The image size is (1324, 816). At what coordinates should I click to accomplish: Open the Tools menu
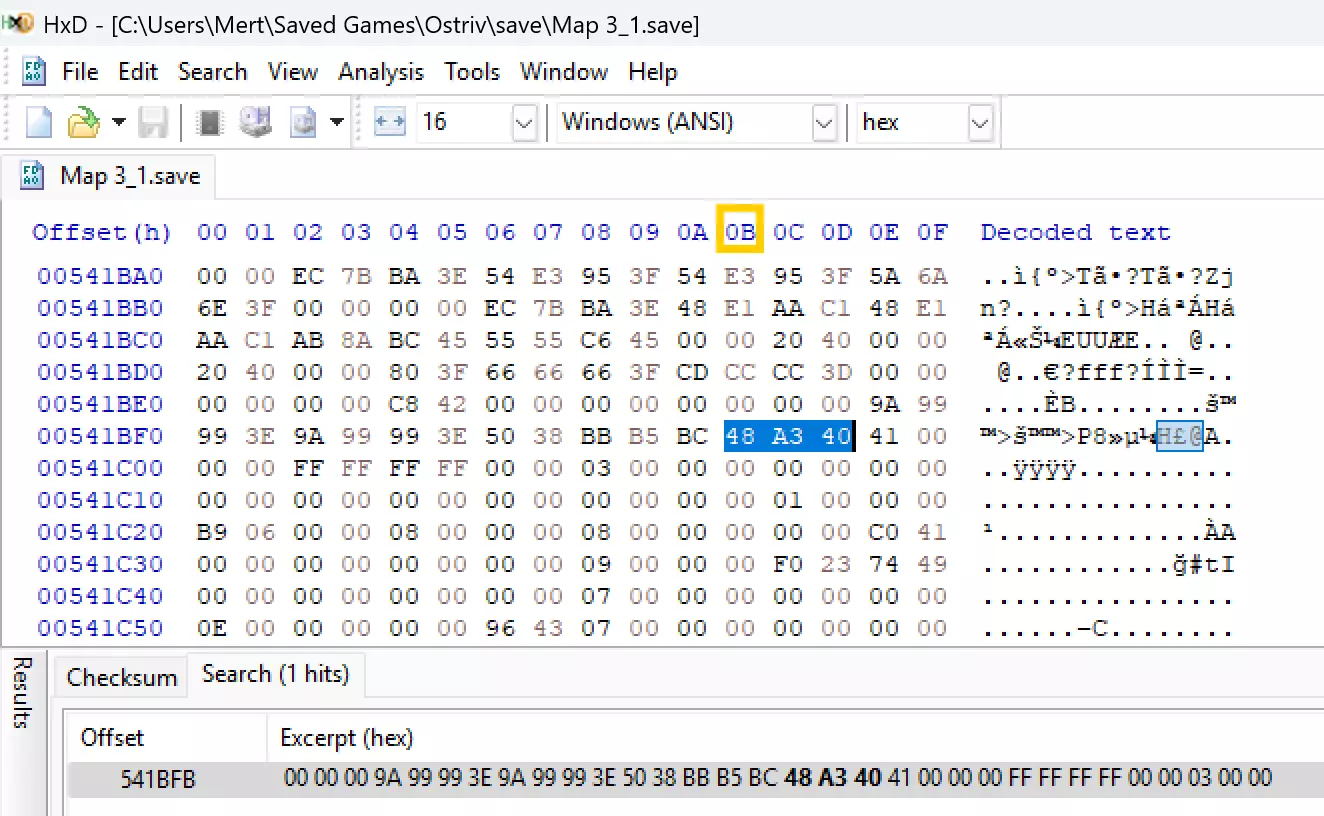472,72
